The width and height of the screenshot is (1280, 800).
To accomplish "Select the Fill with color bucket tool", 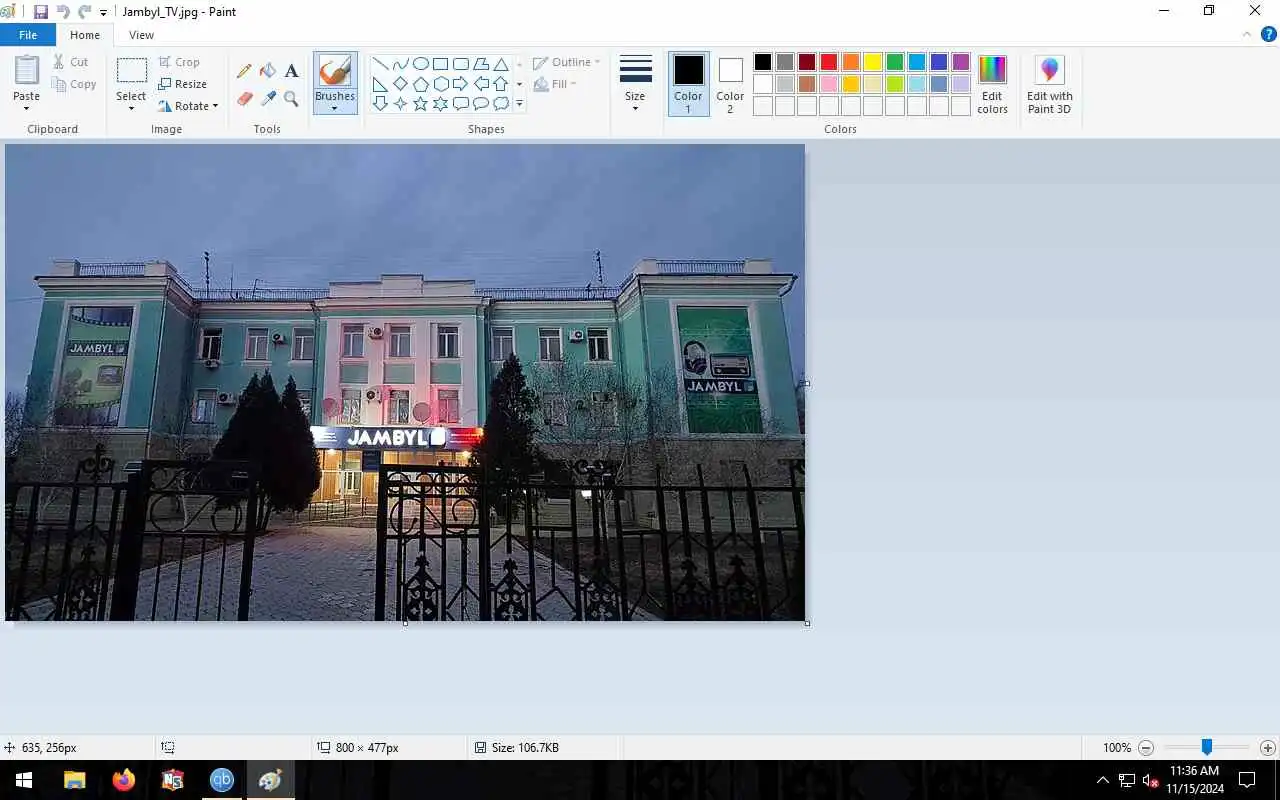I will tap(268, 71).
